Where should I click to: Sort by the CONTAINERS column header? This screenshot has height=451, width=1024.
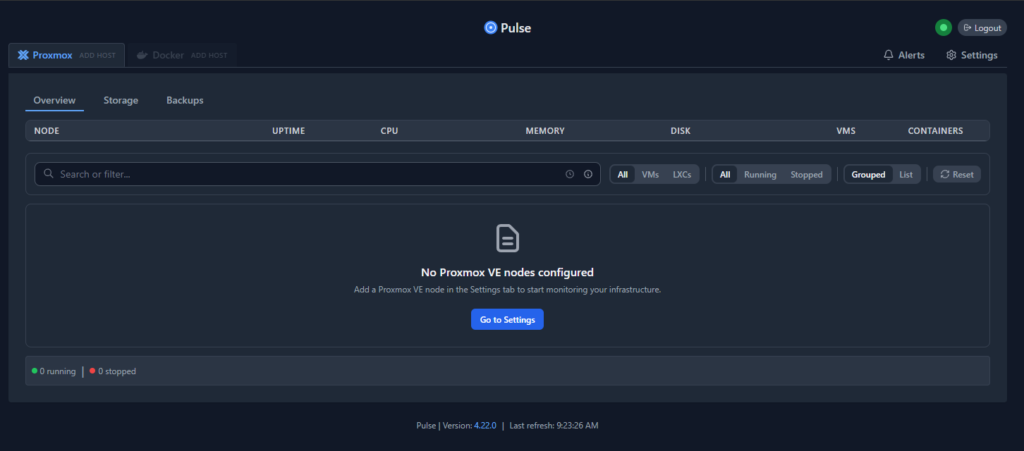935,131
